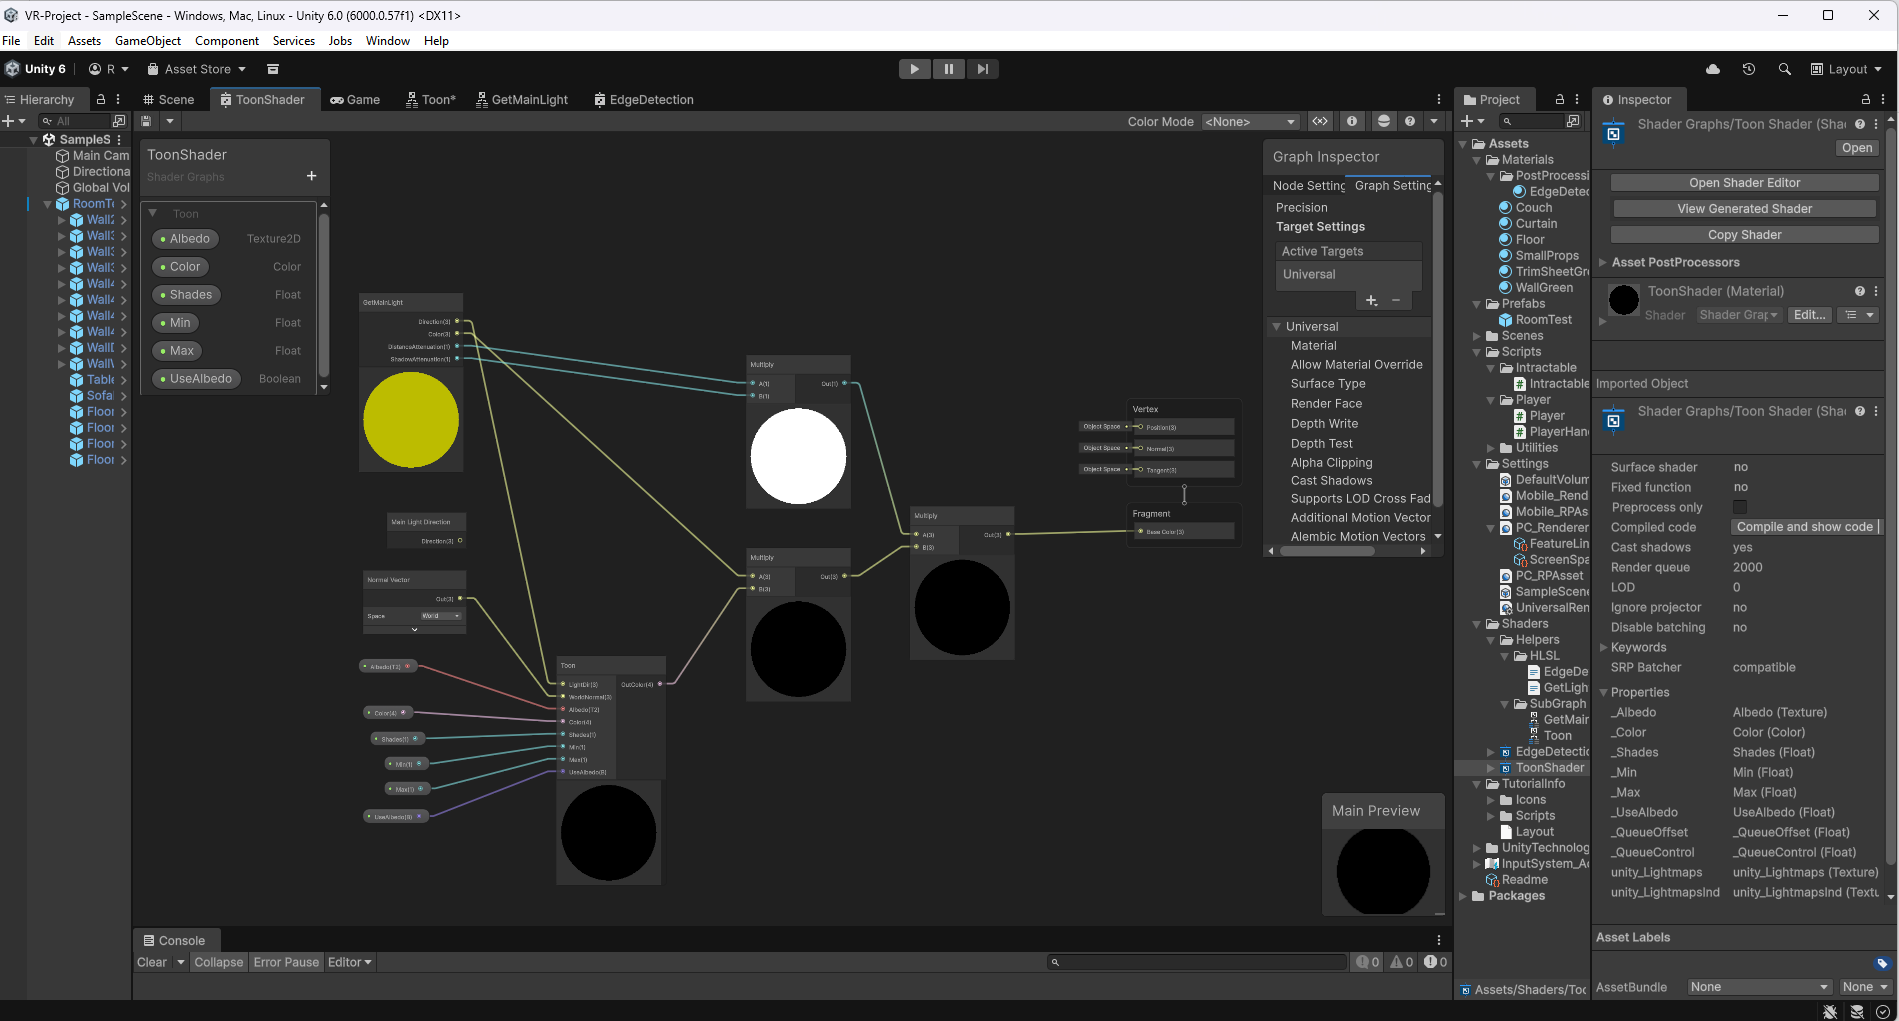Click the Asset Labels tag icon
The height and width of the screenshot is (1021, 1899).
(1882, 964)
